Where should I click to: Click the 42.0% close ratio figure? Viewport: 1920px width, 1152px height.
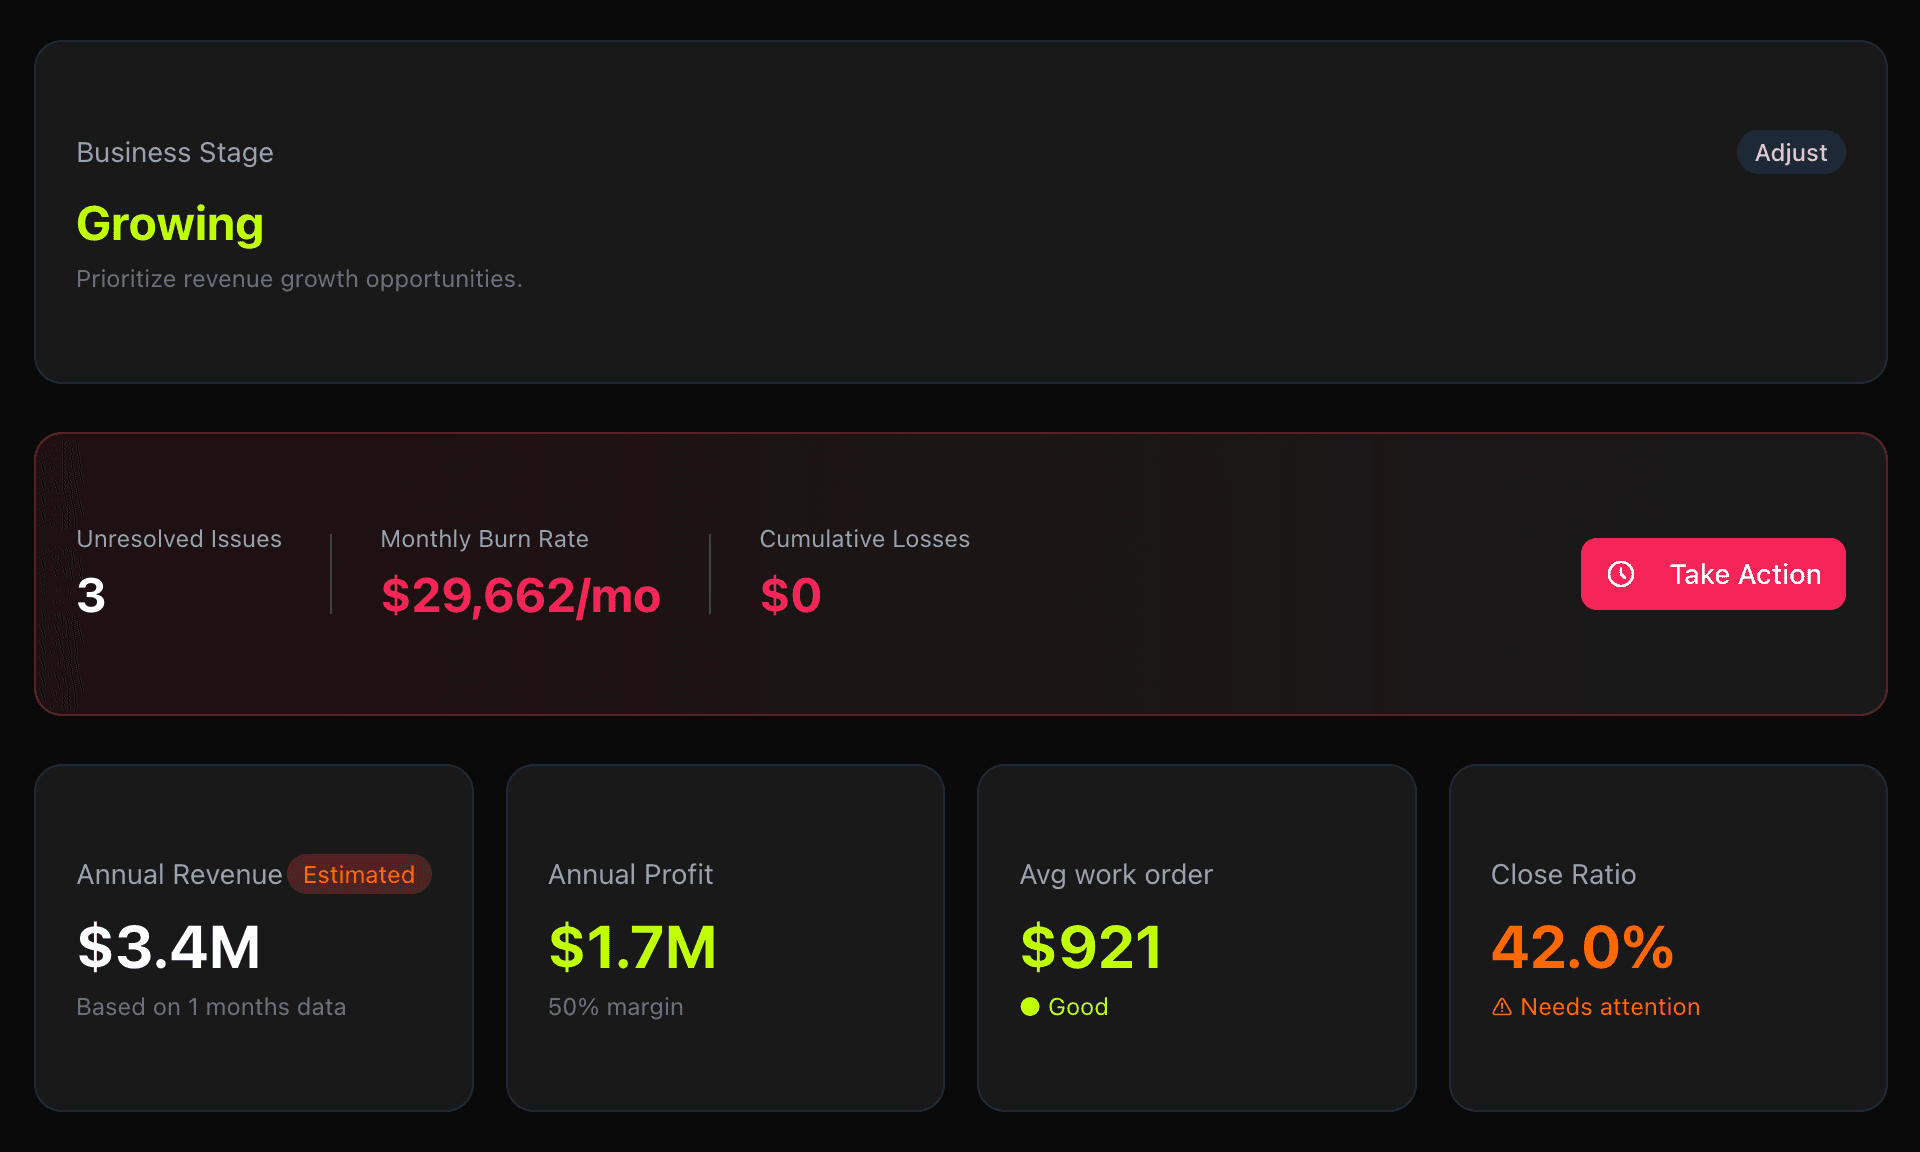[x=1582, y=948]
